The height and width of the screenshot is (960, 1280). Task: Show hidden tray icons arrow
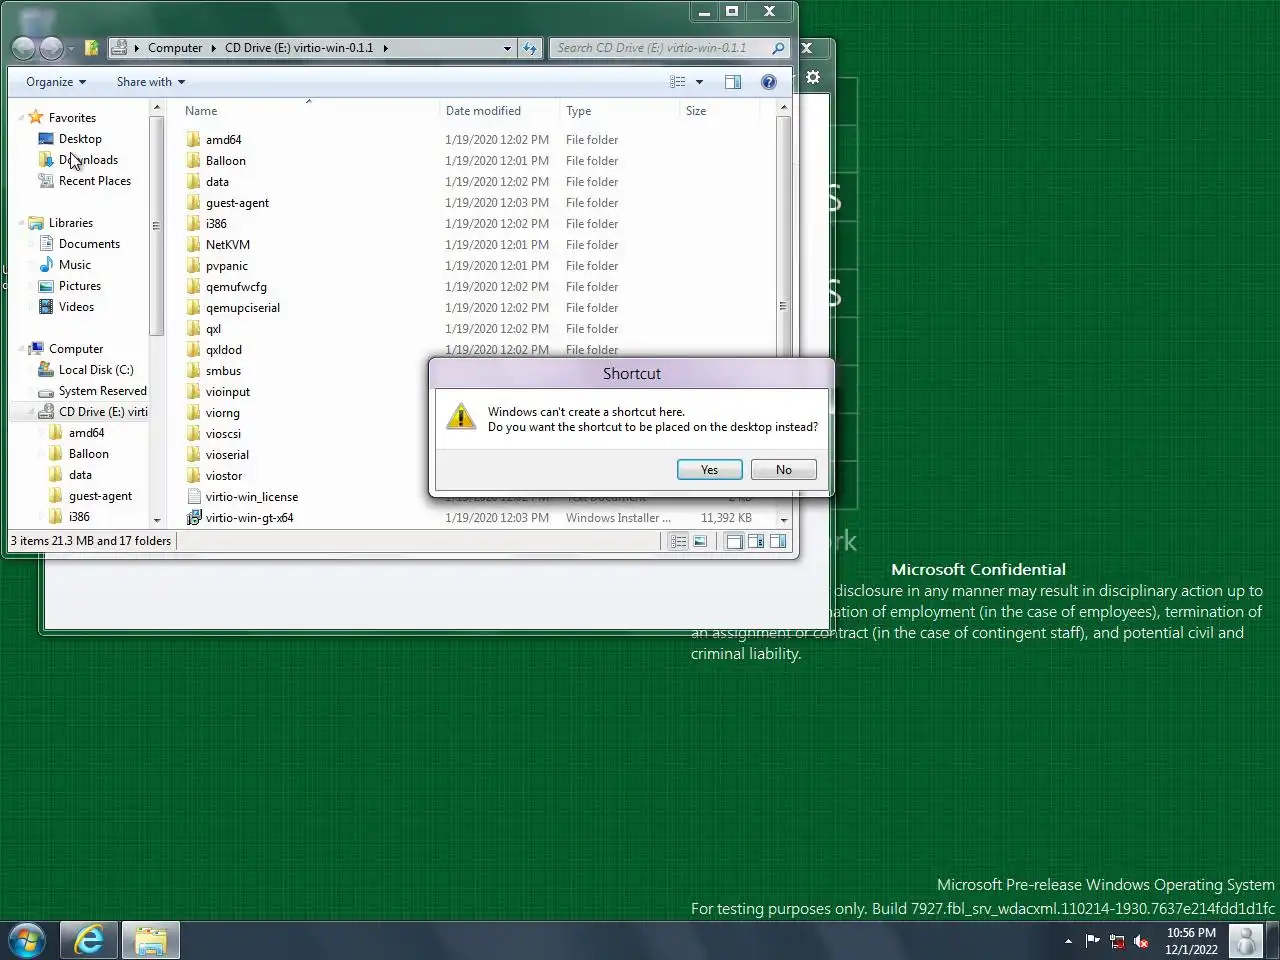pos(1068,941)
